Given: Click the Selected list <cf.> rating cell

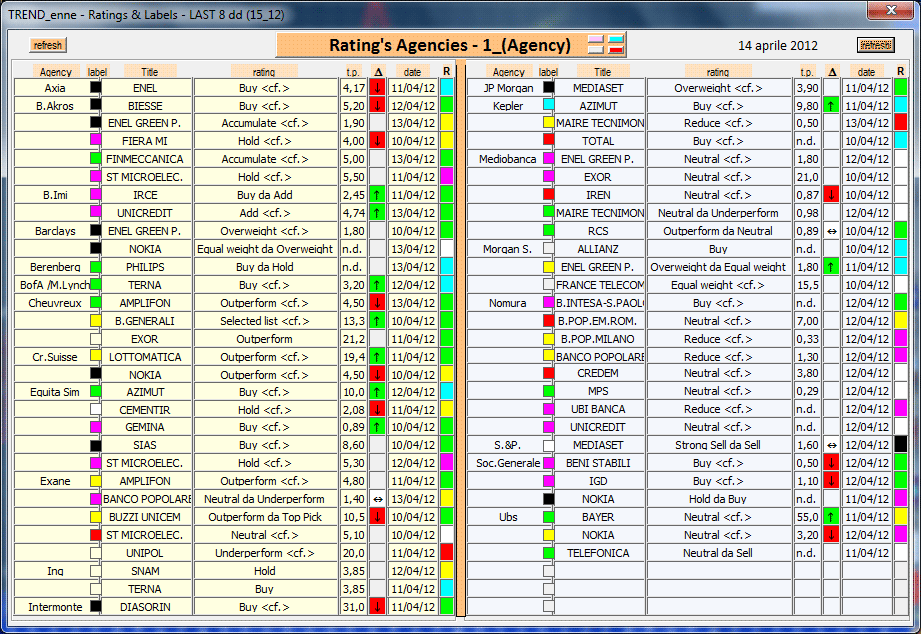Looking at the screenshot, I should 265,321.
